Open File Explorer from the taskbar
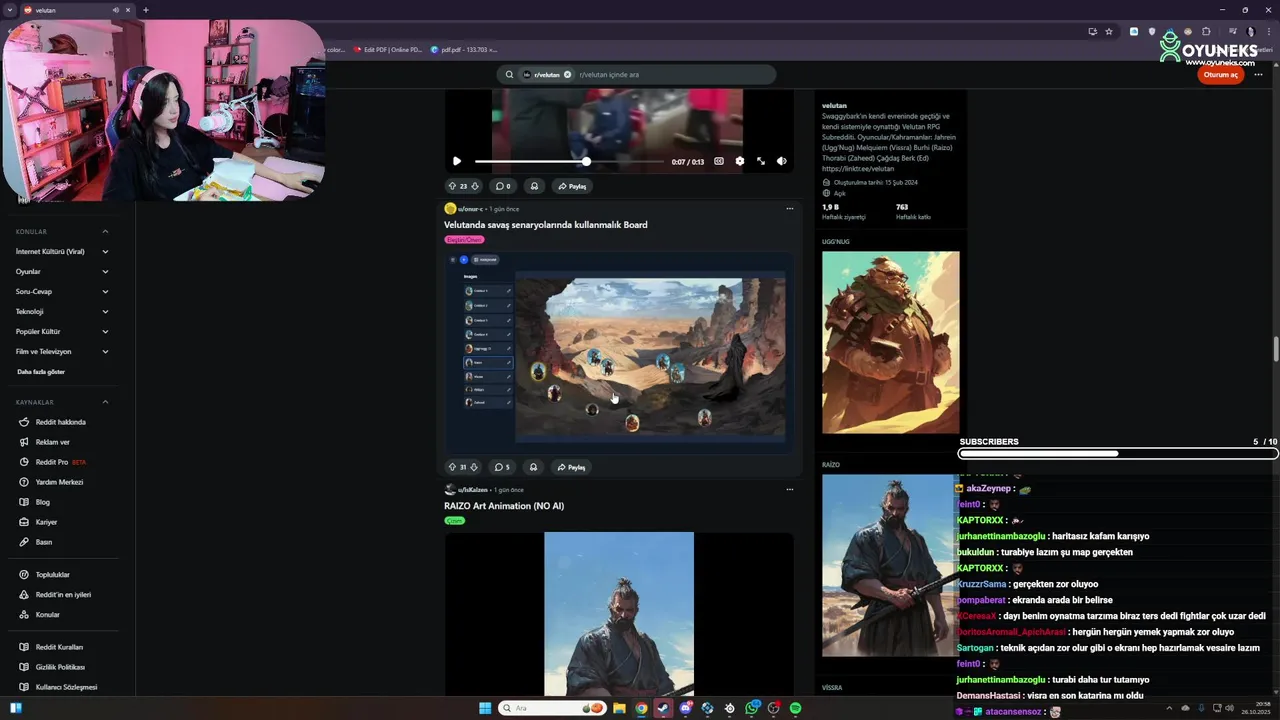Image resolution: width=1280 pixels, height=720 pixels. 619,708
